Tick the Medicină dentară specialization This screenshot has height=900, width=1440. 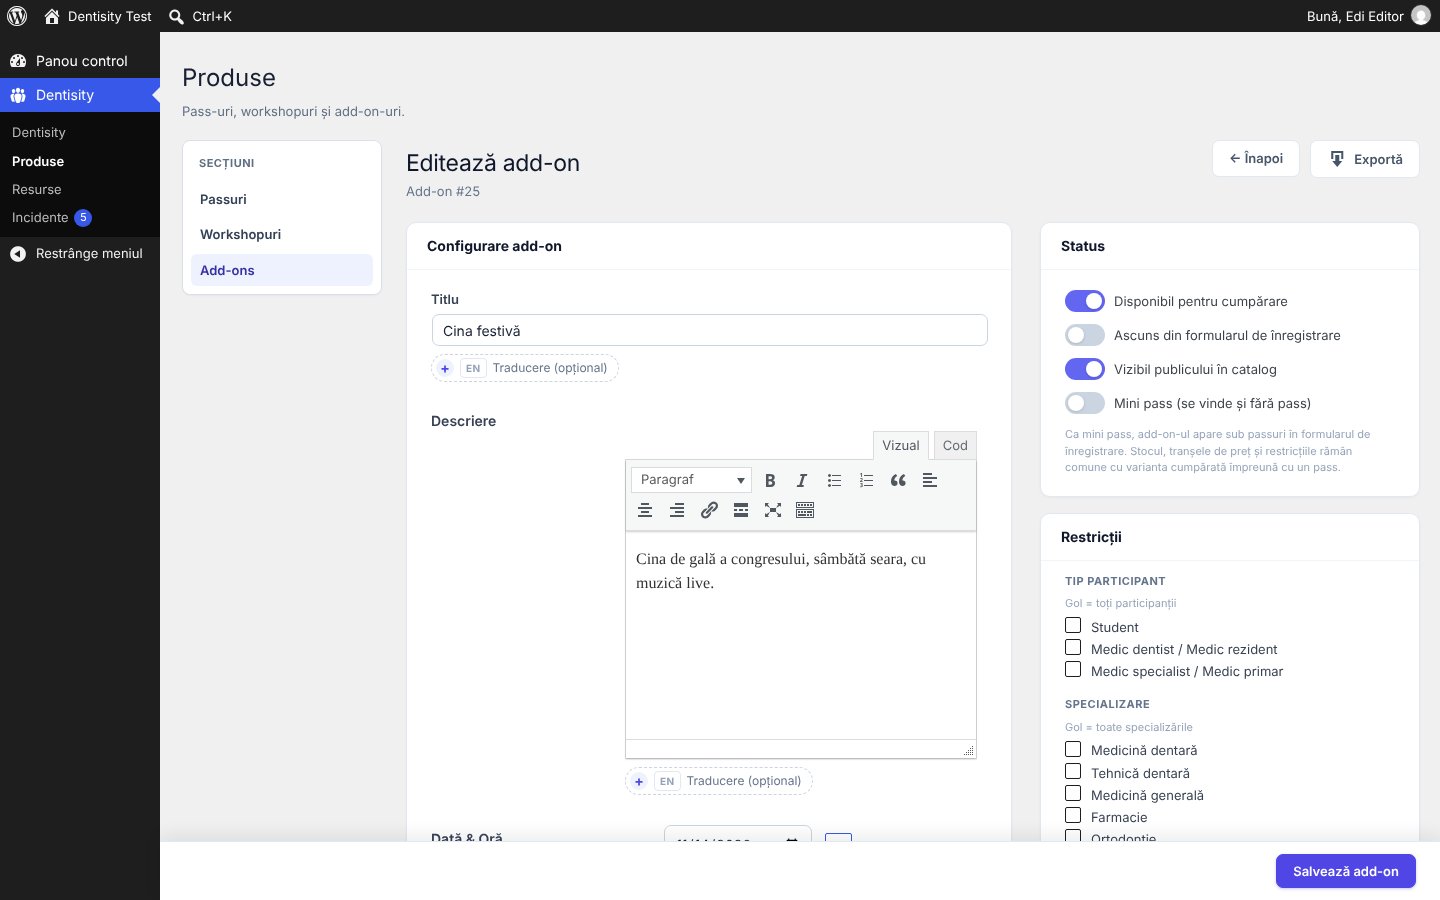coord(1073,749)
